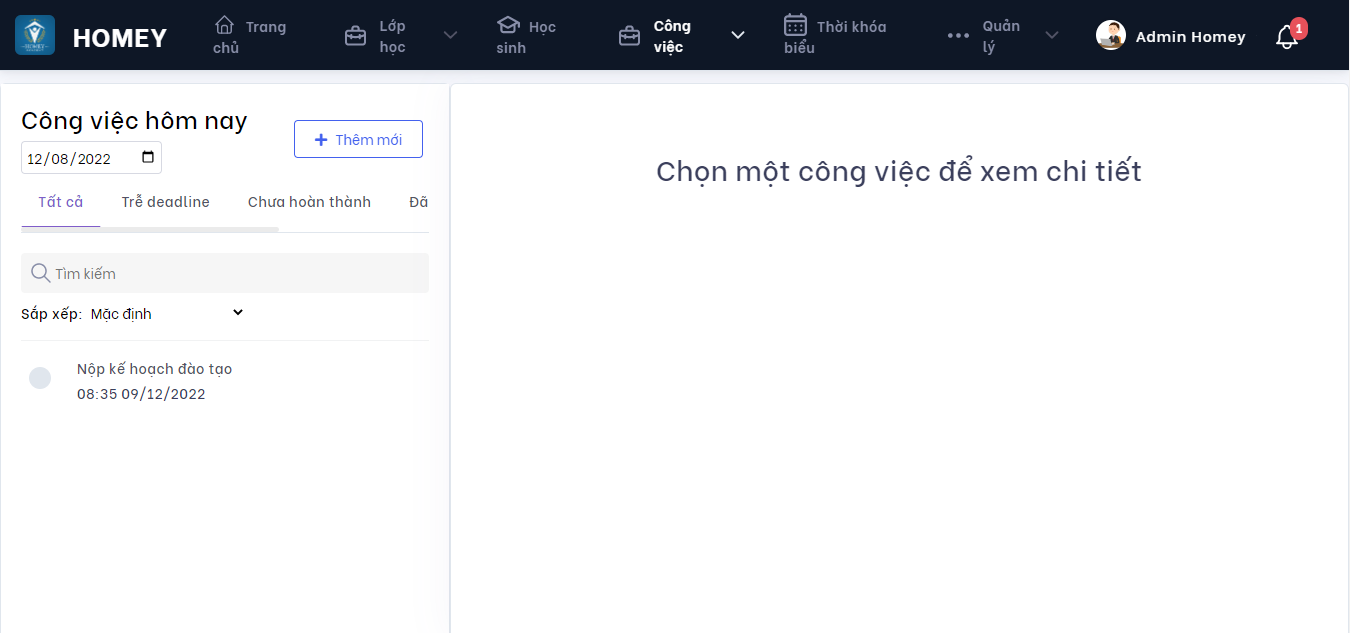Click the briefcase icon beside Công việc
The height and width of the screenshot is (633, 1350).
629,36
